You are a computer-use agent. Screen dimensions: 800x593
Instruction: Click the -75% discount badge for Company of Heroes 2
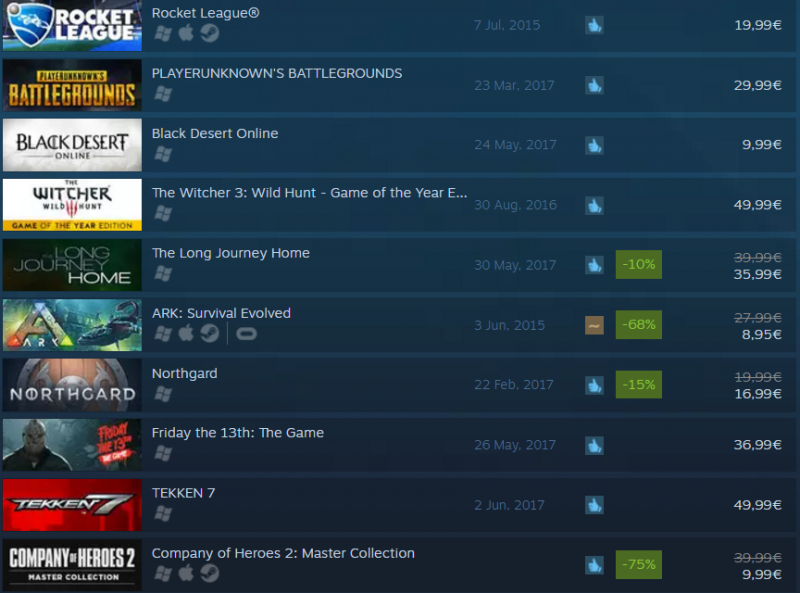639,564
